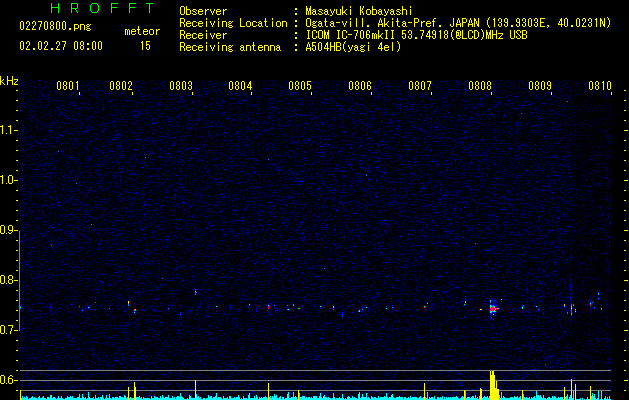Screen dimensions: 629x400
Task: Select the filename 02270800.png
Action: (x=55, y=27)
